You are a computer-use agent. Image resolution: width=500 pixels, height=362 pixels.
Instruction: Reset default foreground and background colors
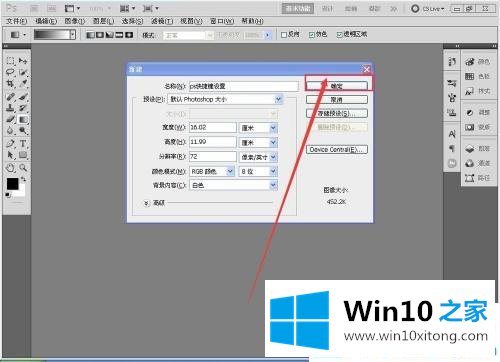(8, 195)
